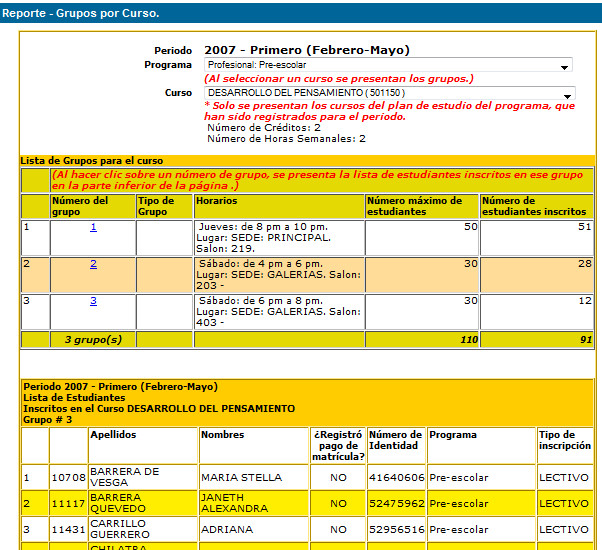Click the '¿Registró pago de matrícula?' header
Screen dimensions: 602x550
338,445
